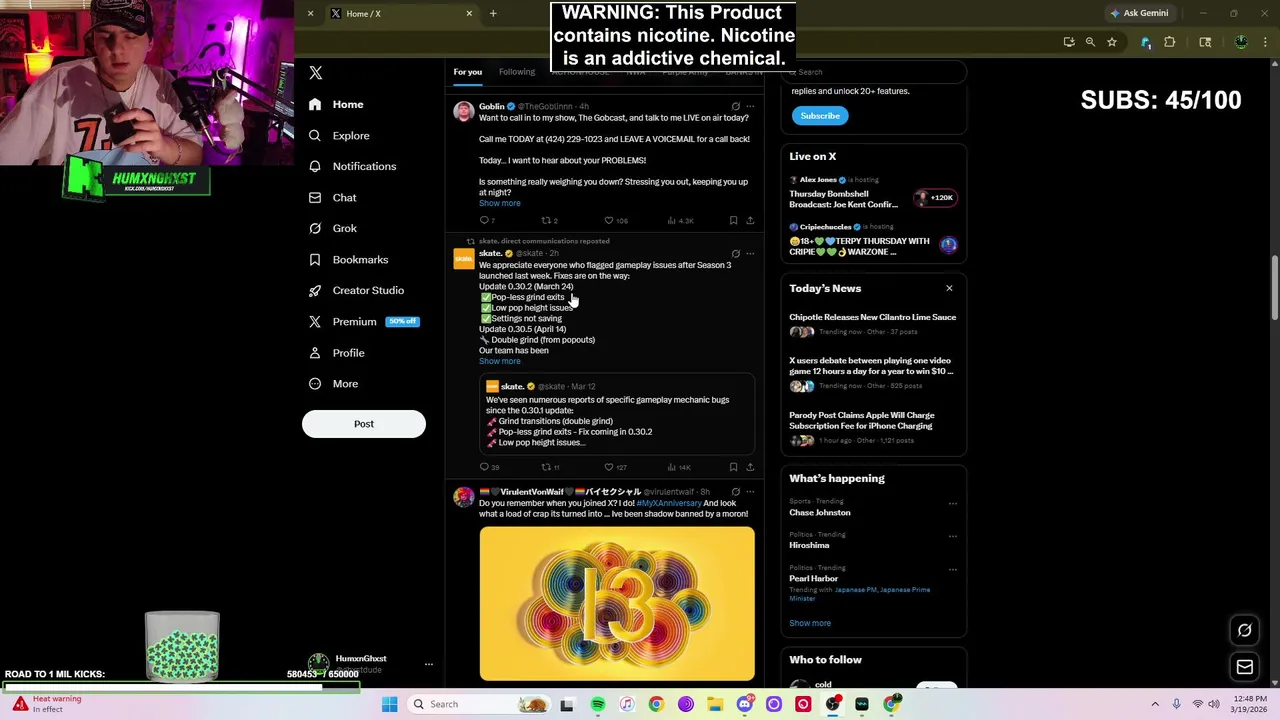The image size is (1280, 720).
Task: Expand the More menu in sidebar
Action: click(333, 384)
